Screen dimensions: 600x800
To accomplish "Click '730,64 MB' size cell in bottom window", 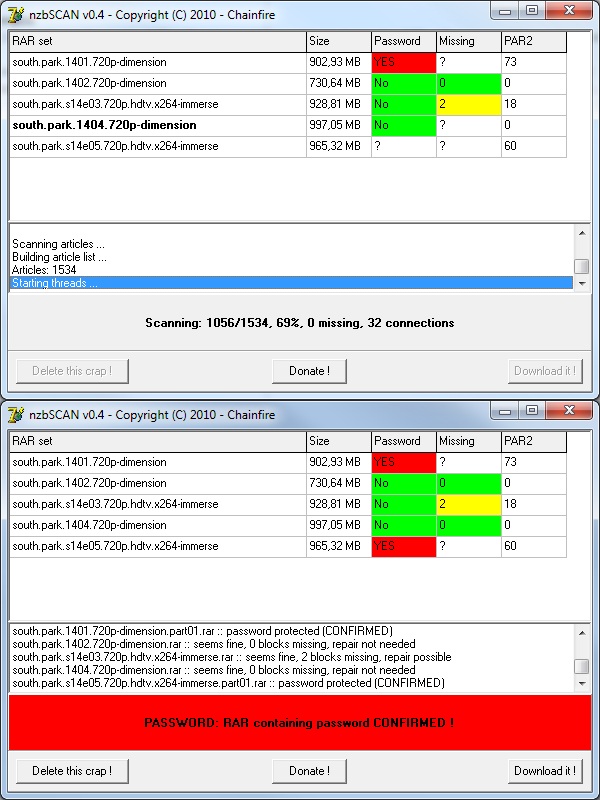I will (x=339, y=483).
